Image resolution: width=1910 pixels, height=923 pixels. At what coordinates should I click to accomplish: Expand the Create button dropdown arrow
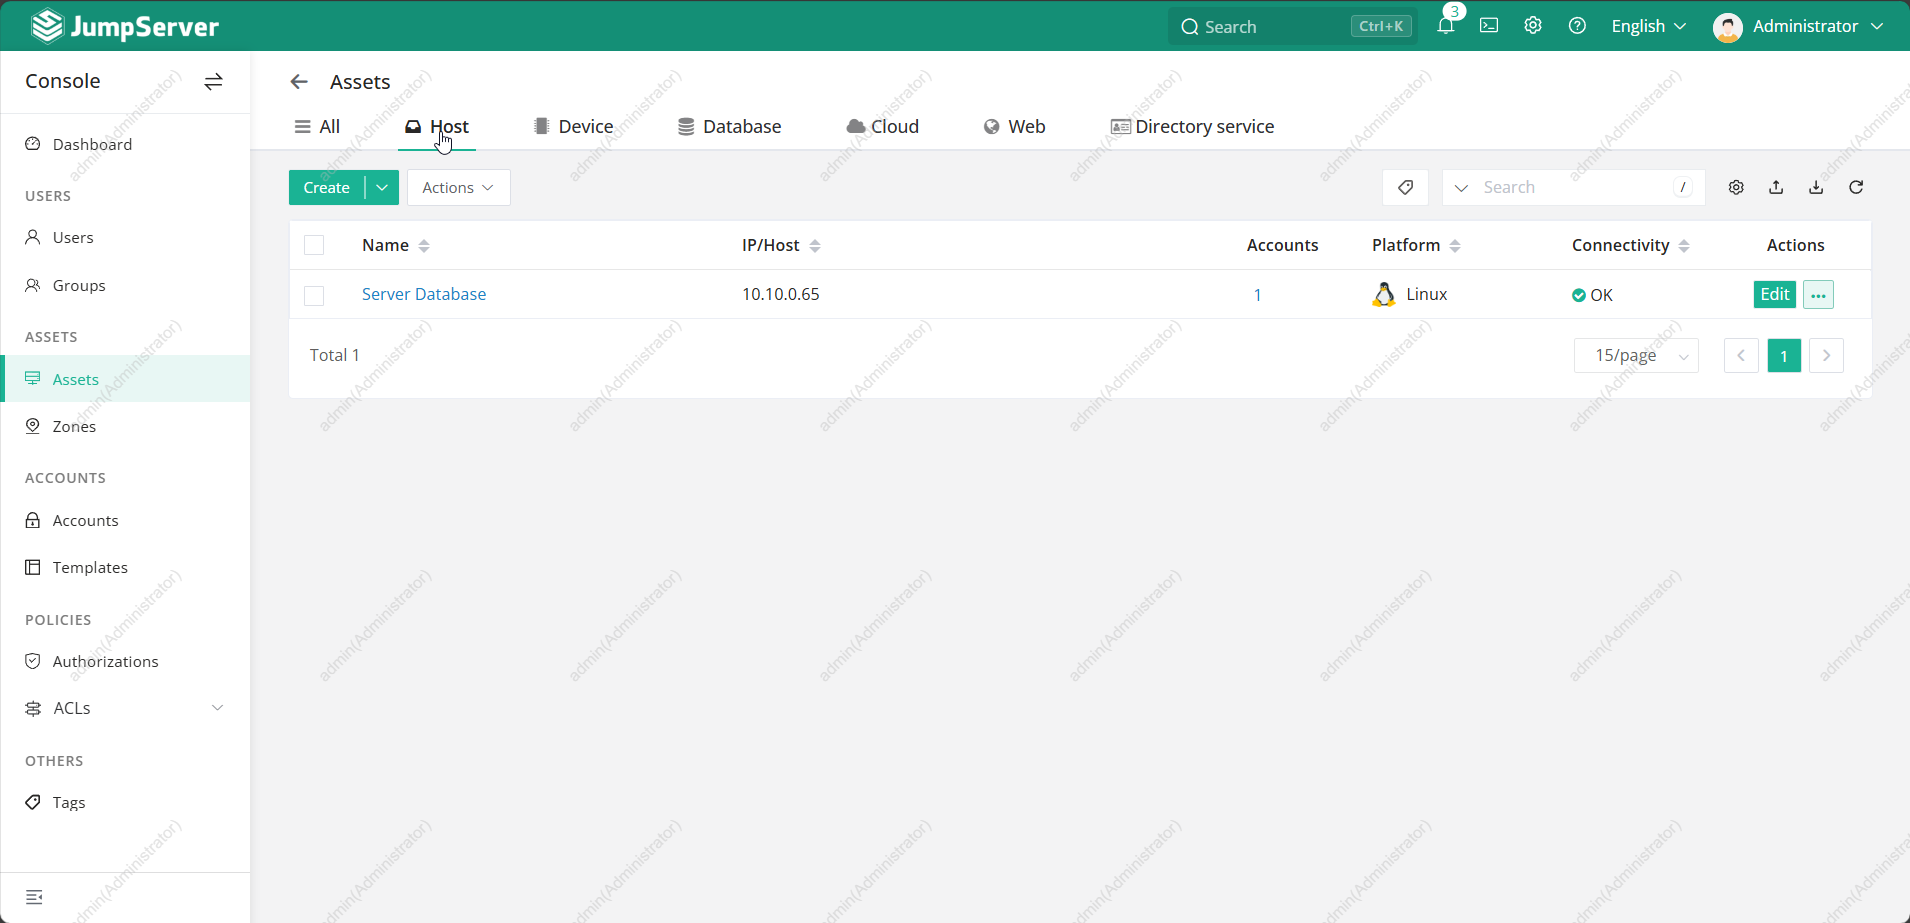[382, 187]
